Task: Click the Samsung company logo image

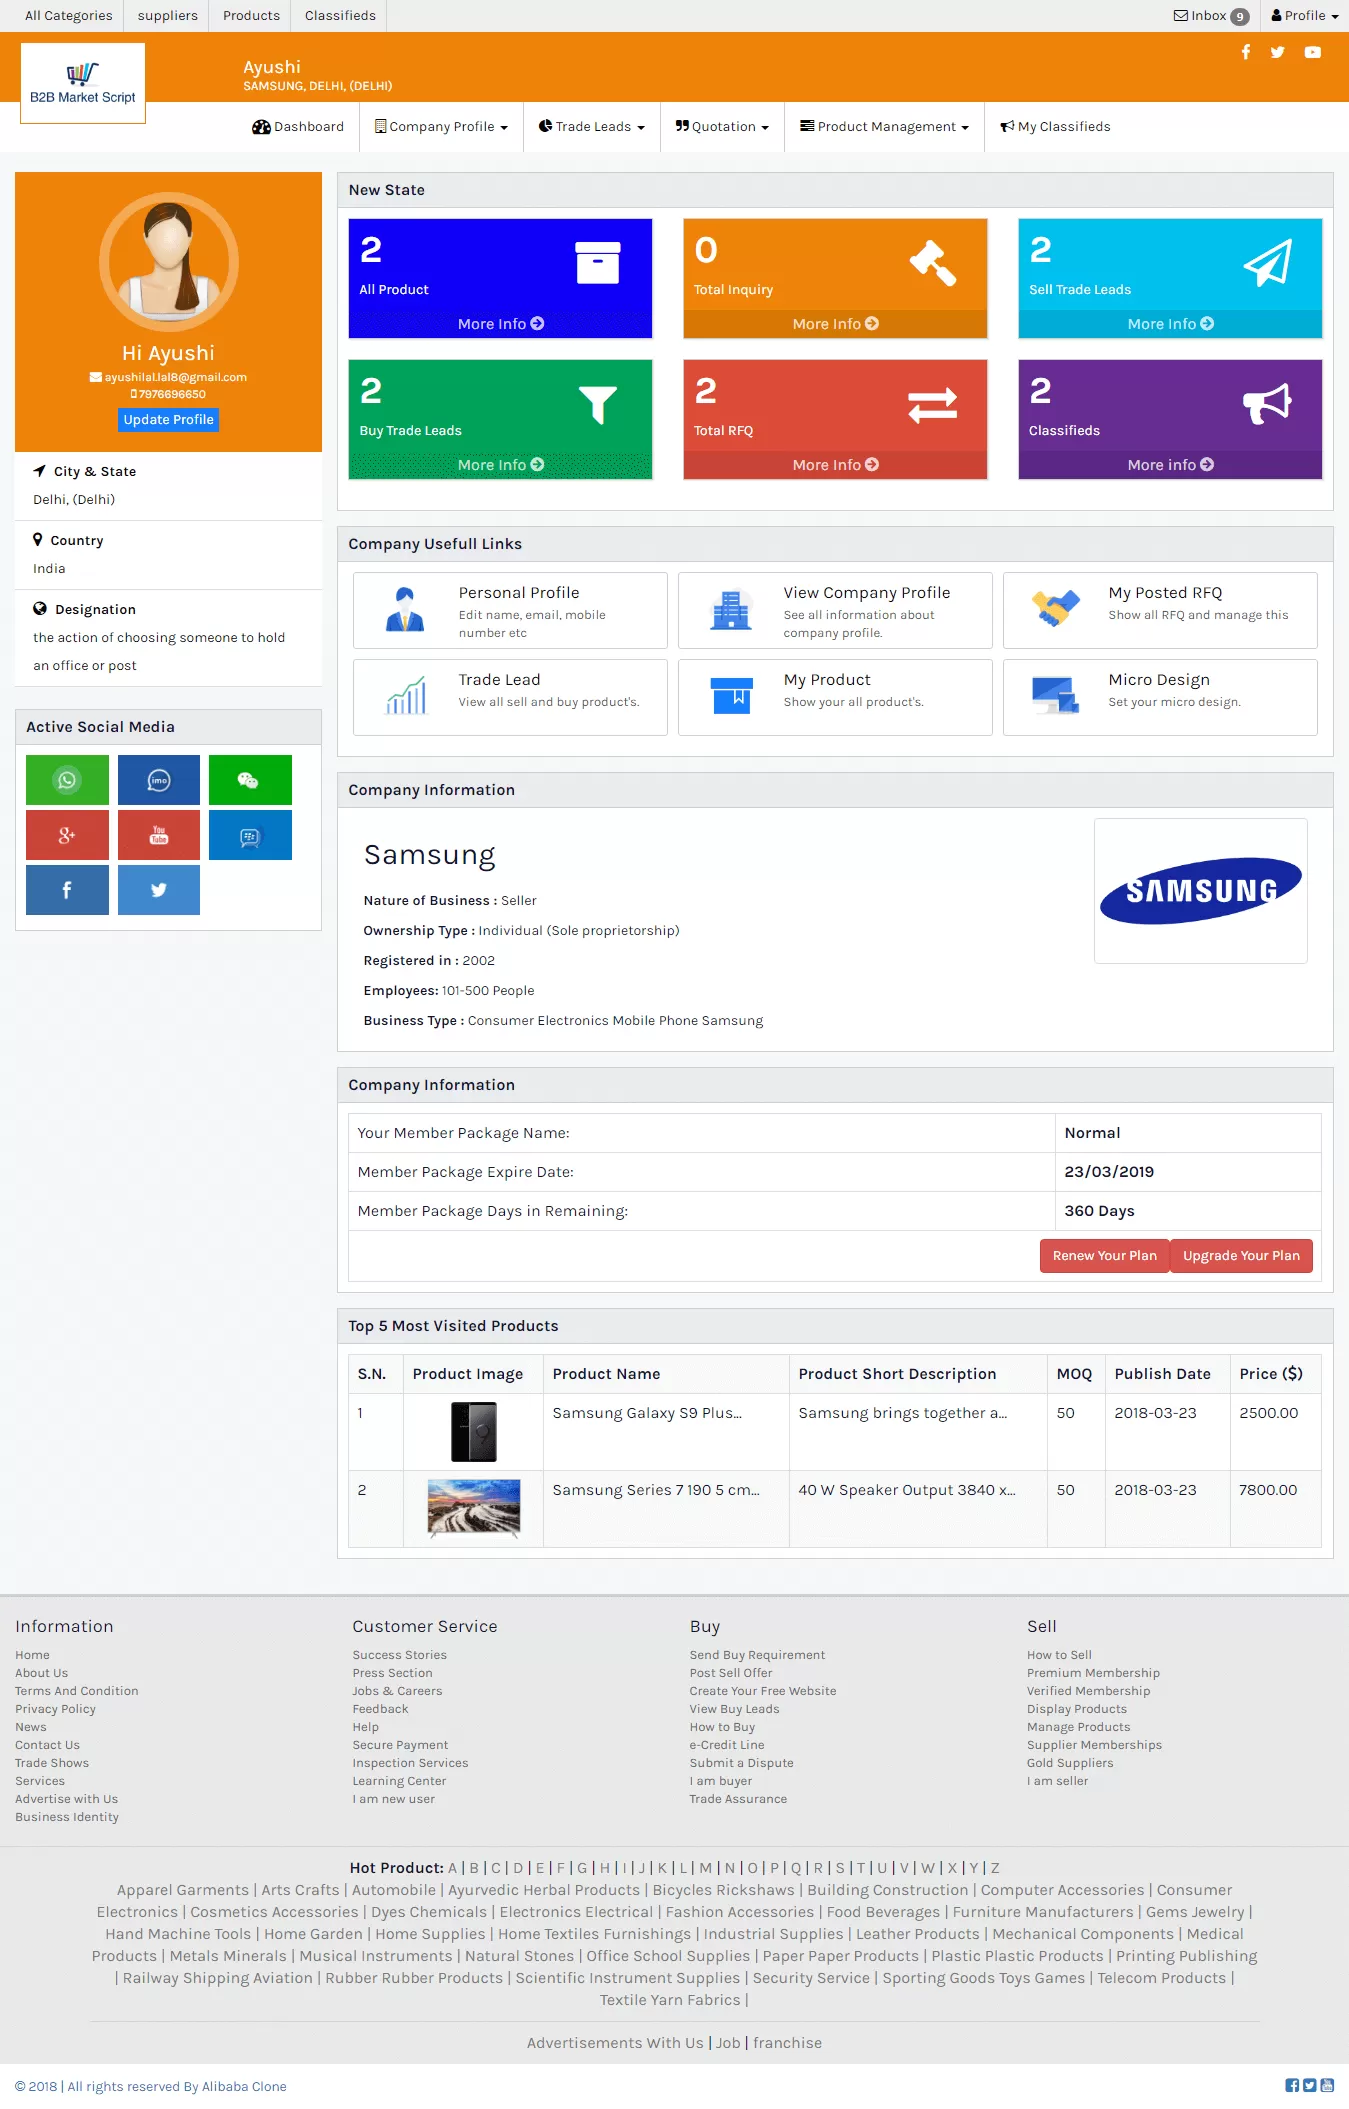Action: coord(1201,891)
